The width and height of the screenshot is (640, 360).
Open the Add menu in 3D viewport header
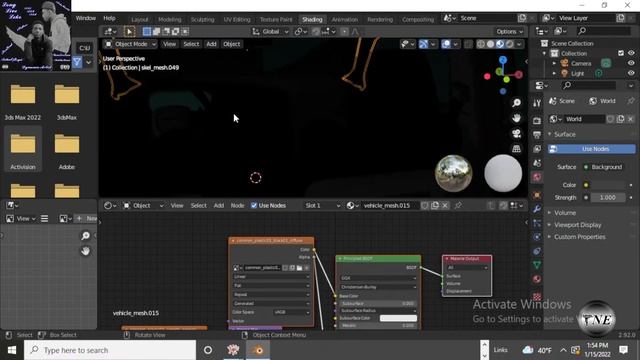(211, 44)
